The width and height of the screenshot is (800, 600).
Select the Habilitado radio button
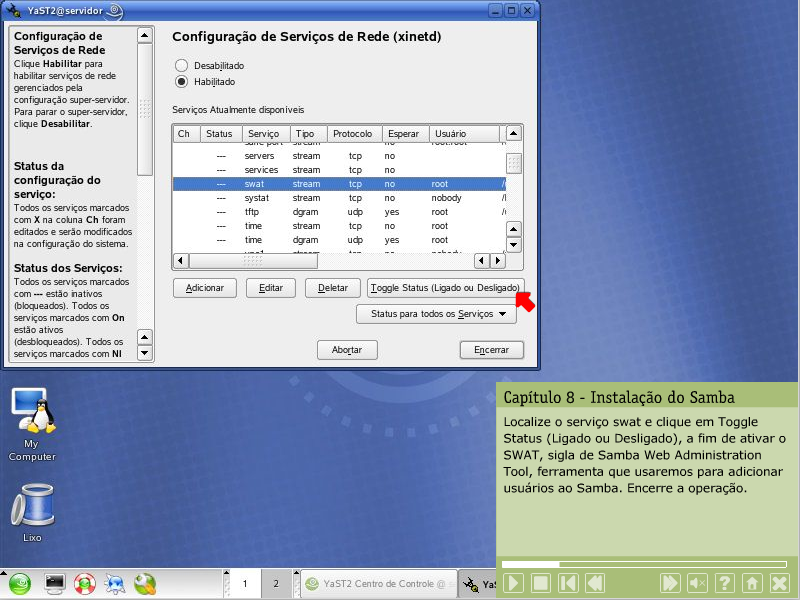click(181, 82)
